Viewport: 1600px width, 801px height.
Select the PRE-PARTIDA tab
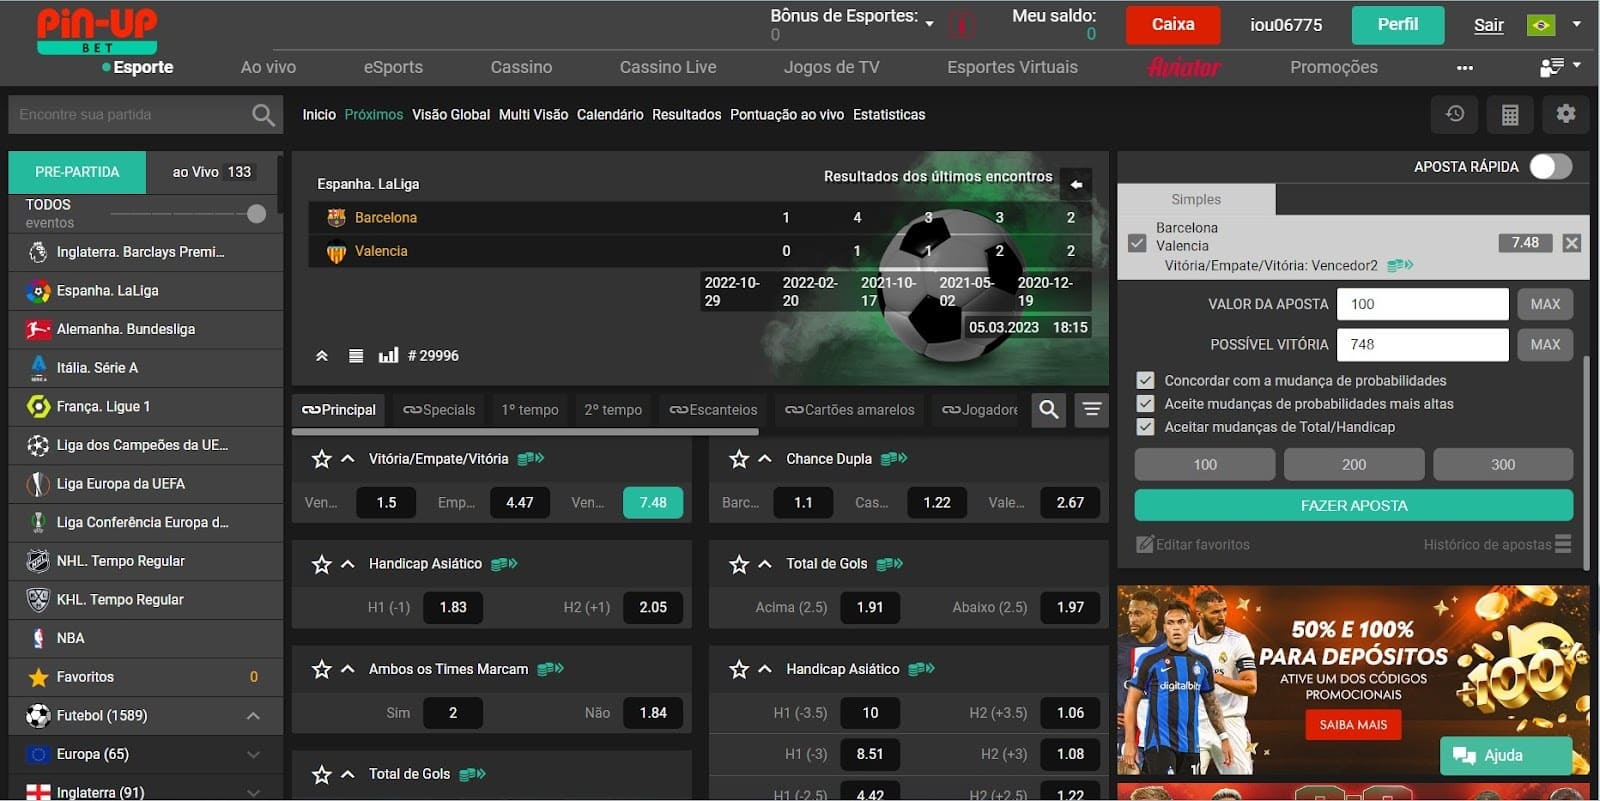click(x=77, y=172)
